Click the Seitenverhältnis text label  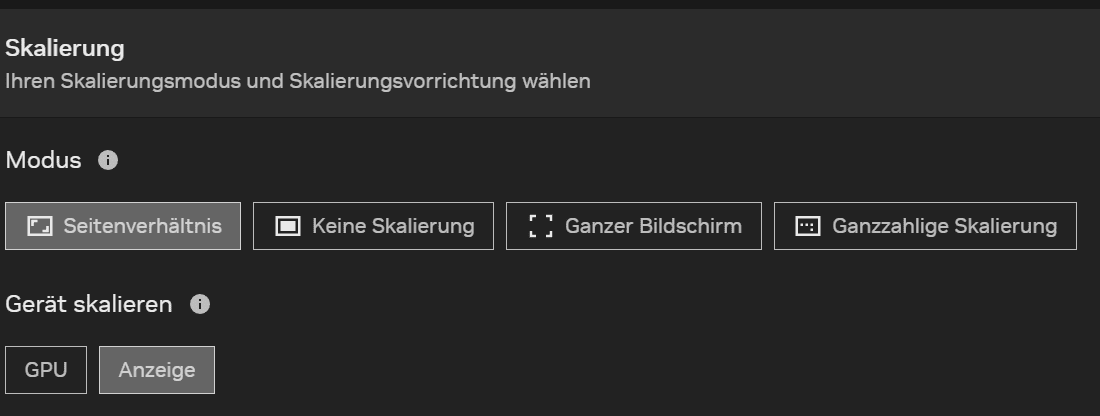pyautogui.click(x=142, y=226)
